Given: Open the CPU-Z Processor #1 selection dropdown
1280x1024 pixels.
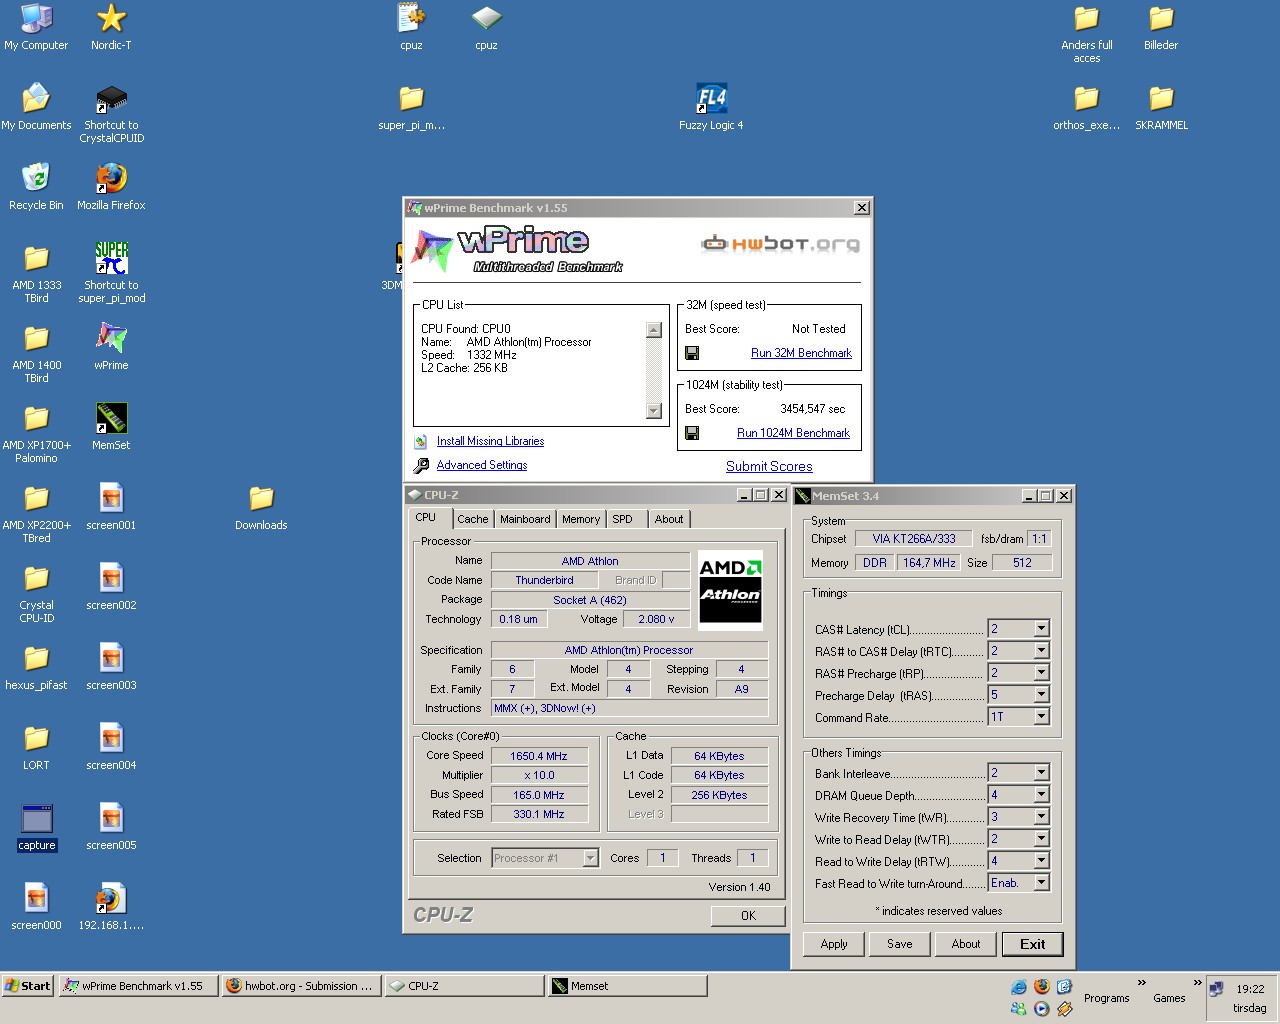Looking at the screenshot, I should [x=590, y=858].
